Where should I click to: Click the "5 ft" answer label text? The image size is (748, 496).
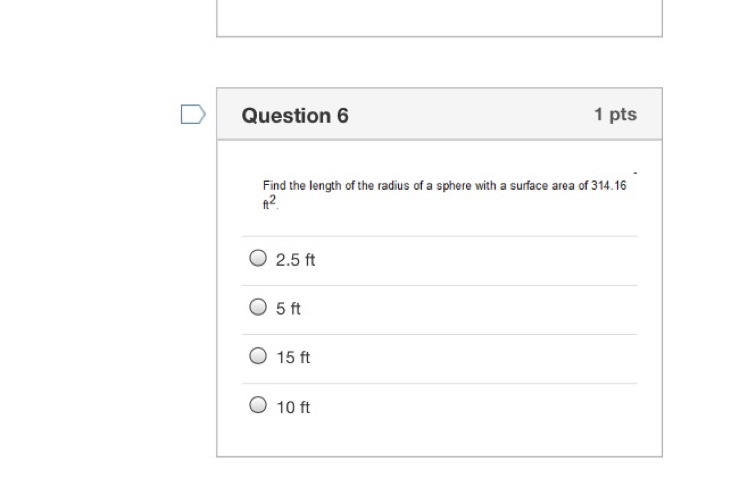(x=288, y=309)
